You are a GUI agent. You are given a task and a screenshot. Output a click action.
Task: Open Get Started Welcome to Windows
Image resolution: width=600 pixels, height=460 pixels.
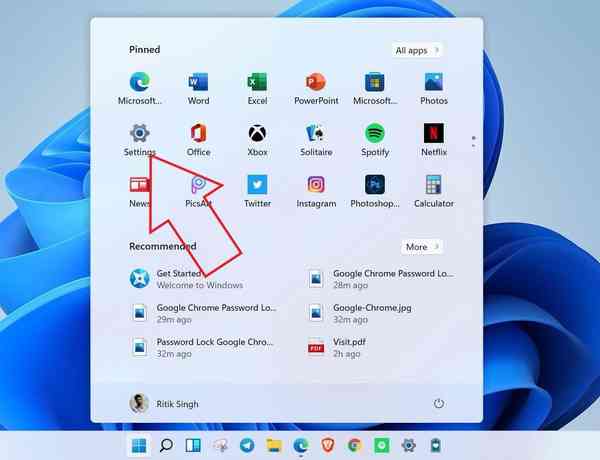coord(186,279)
